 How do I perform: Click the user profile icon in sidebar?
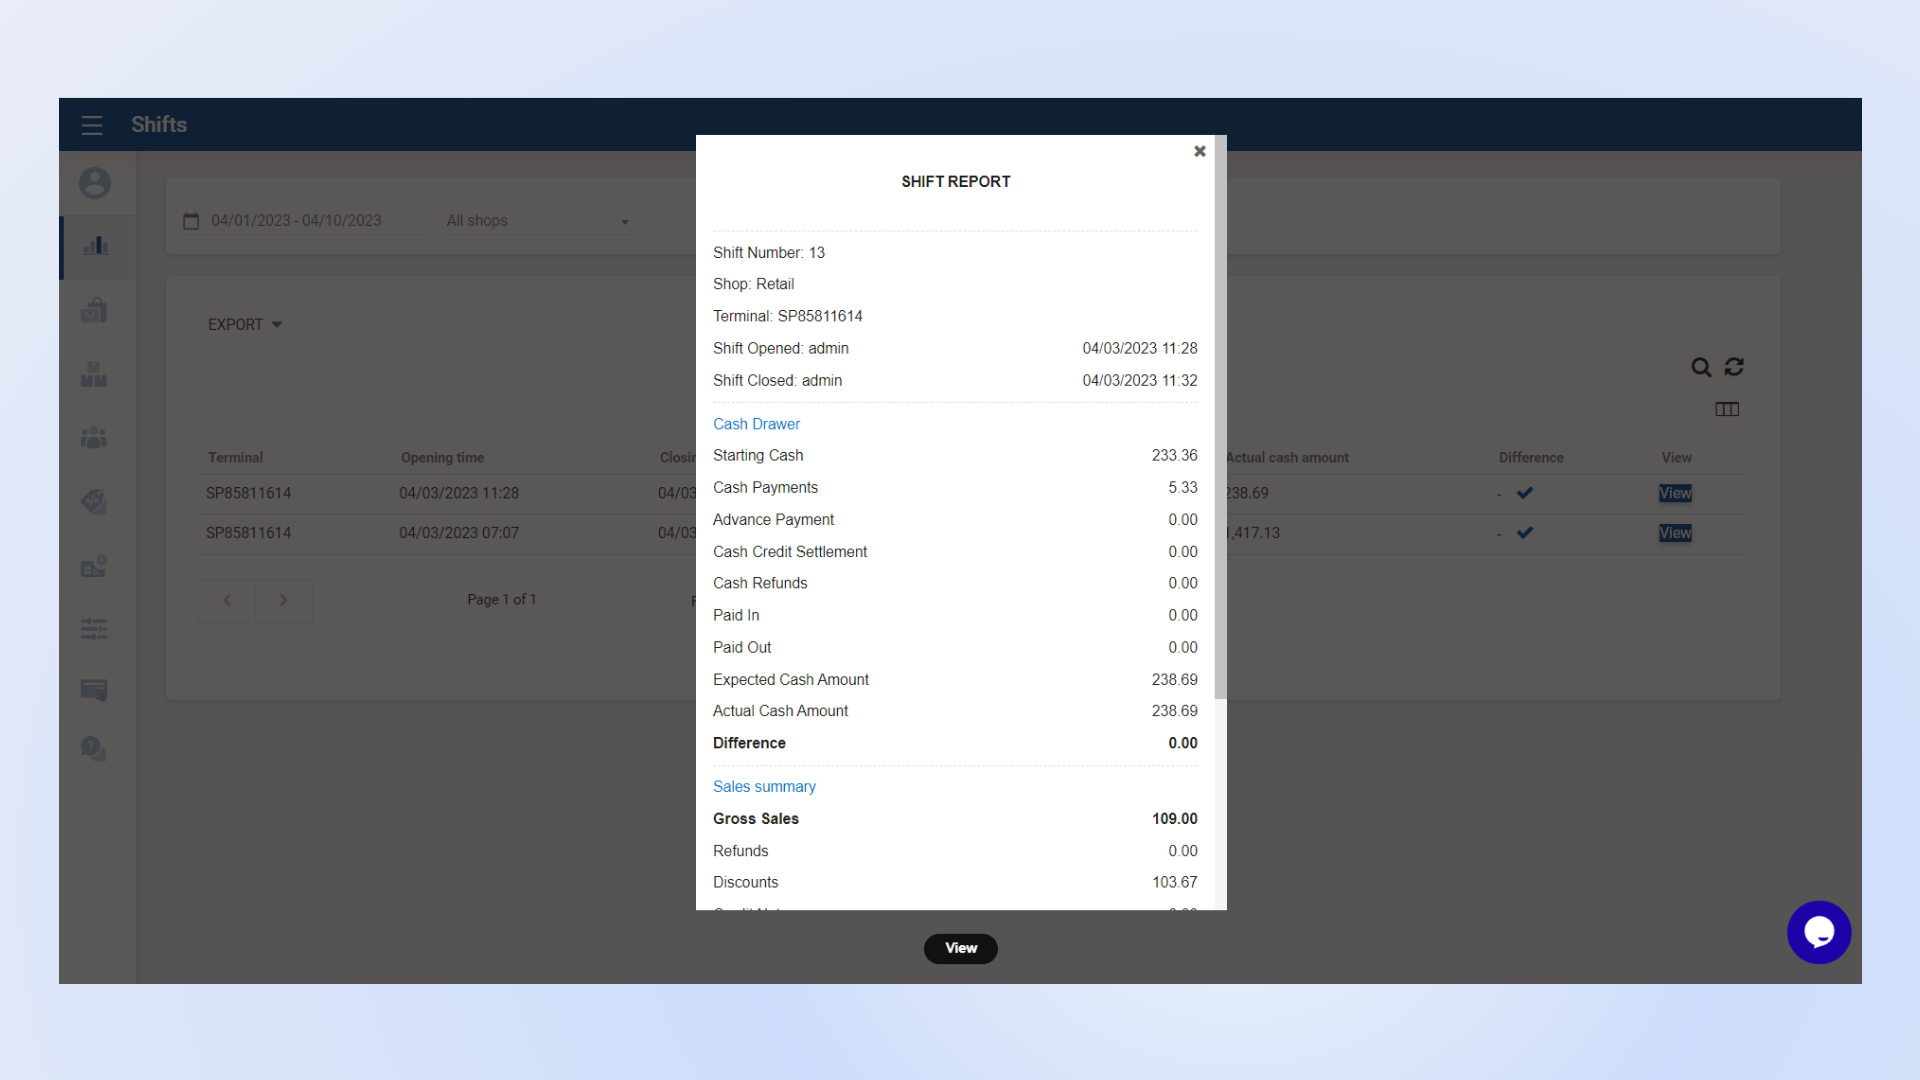pyautogui.click(x=95, y=183)
